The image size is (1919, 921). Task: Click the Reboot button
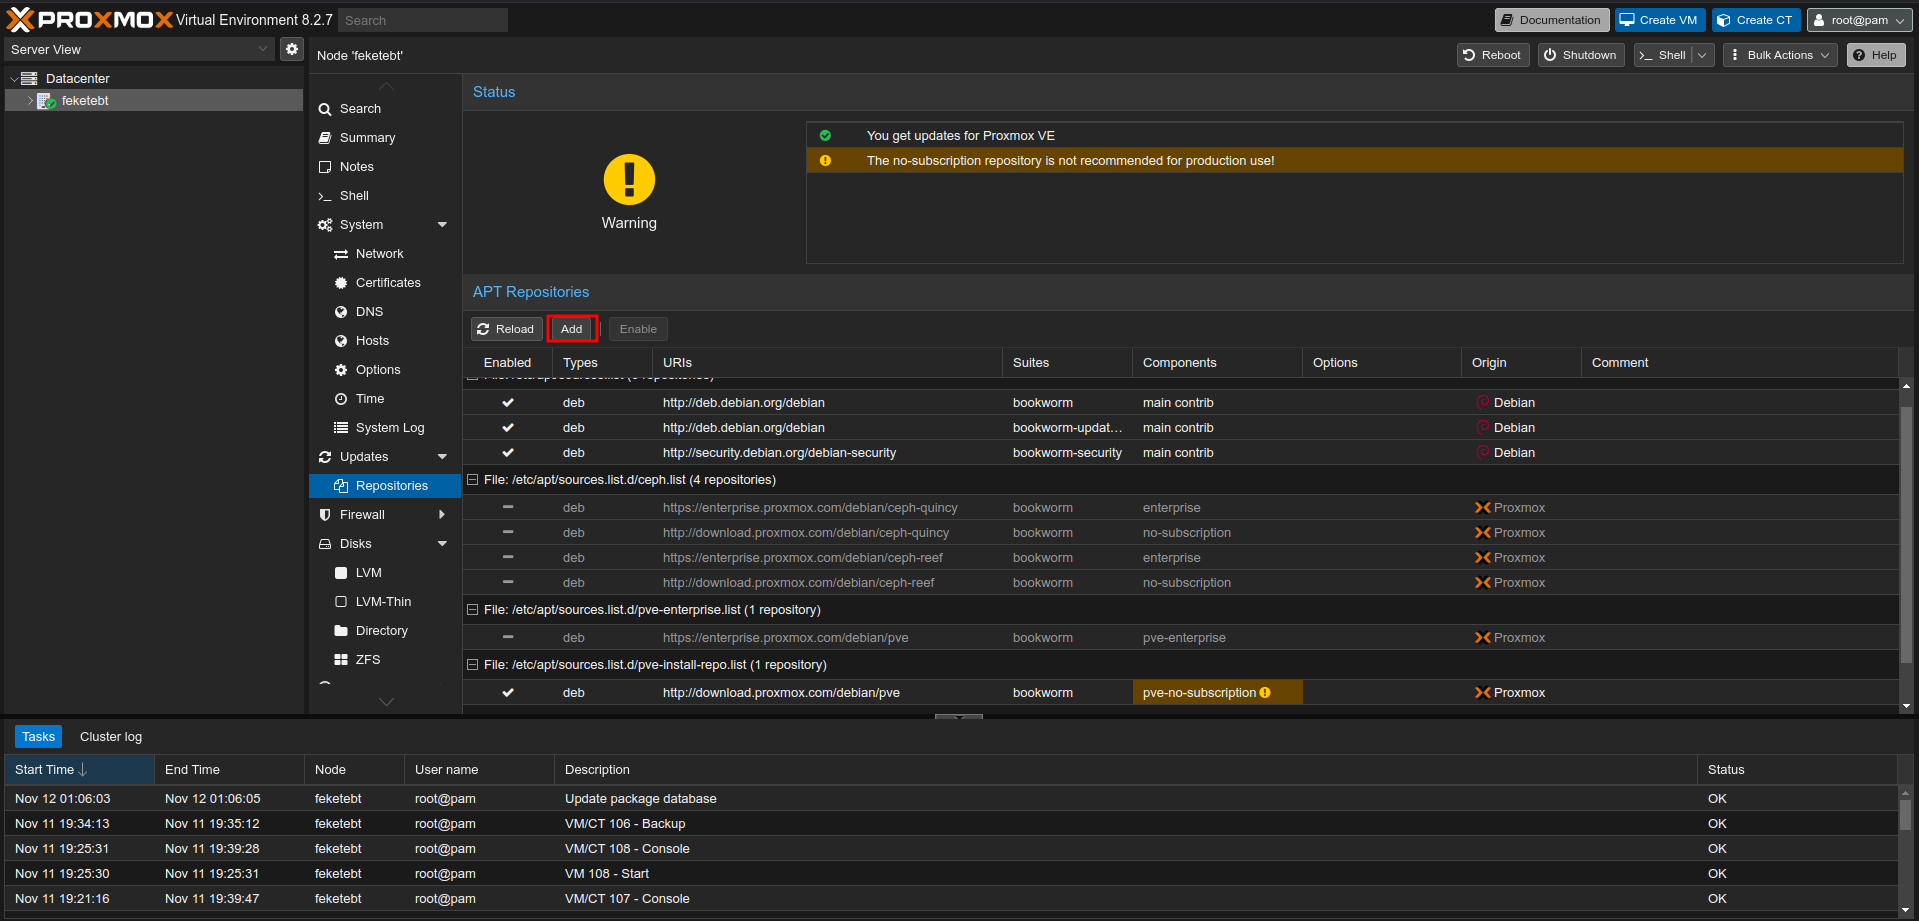point(1493,55)
